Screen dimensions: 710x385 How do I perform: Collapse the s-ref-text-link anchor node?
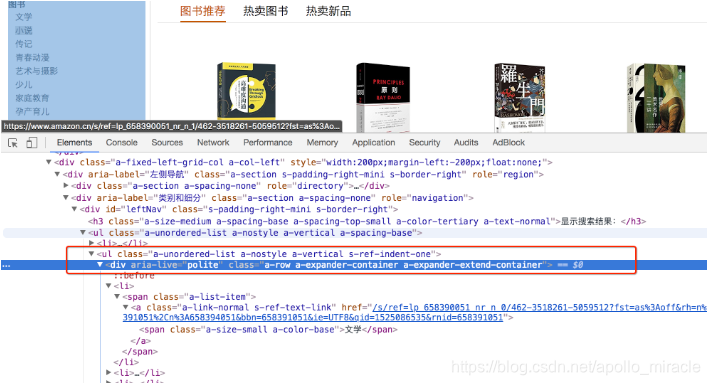click(125, 308)
